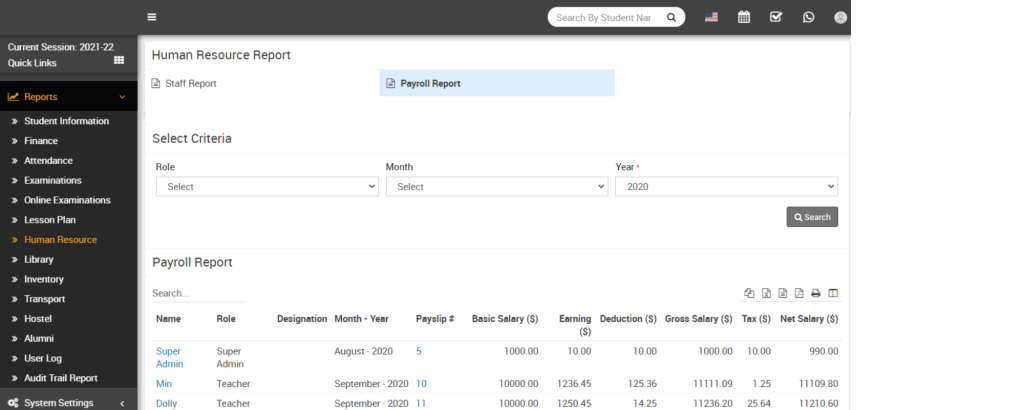
Task: Open Transport reports in sidebar
Action: tap(44, 299)
